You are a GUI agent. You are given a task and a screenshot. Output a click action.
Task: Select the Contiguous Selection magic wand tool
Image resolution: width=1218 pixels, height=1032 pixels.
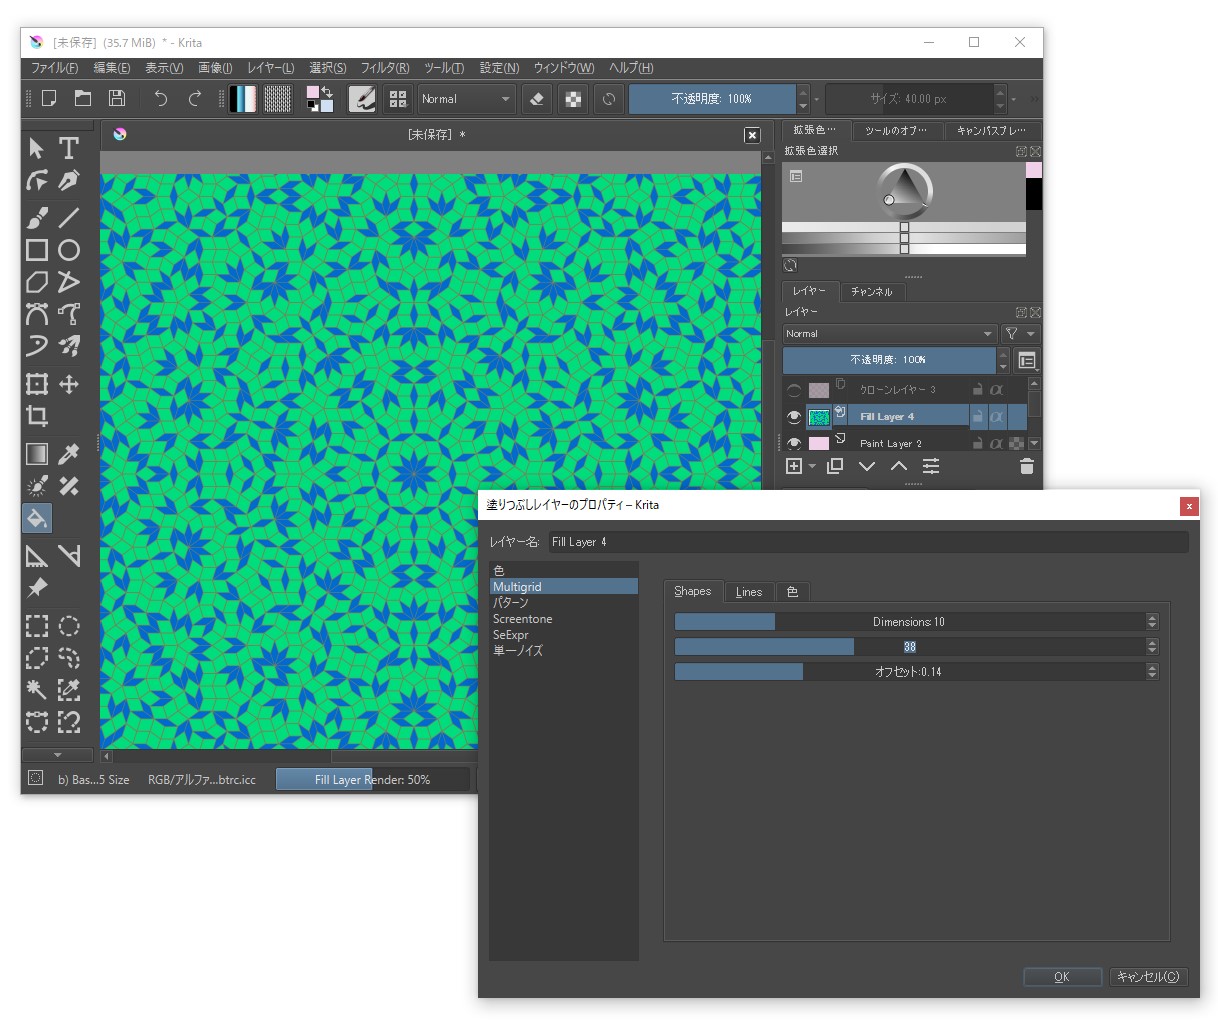click(37, 689)
